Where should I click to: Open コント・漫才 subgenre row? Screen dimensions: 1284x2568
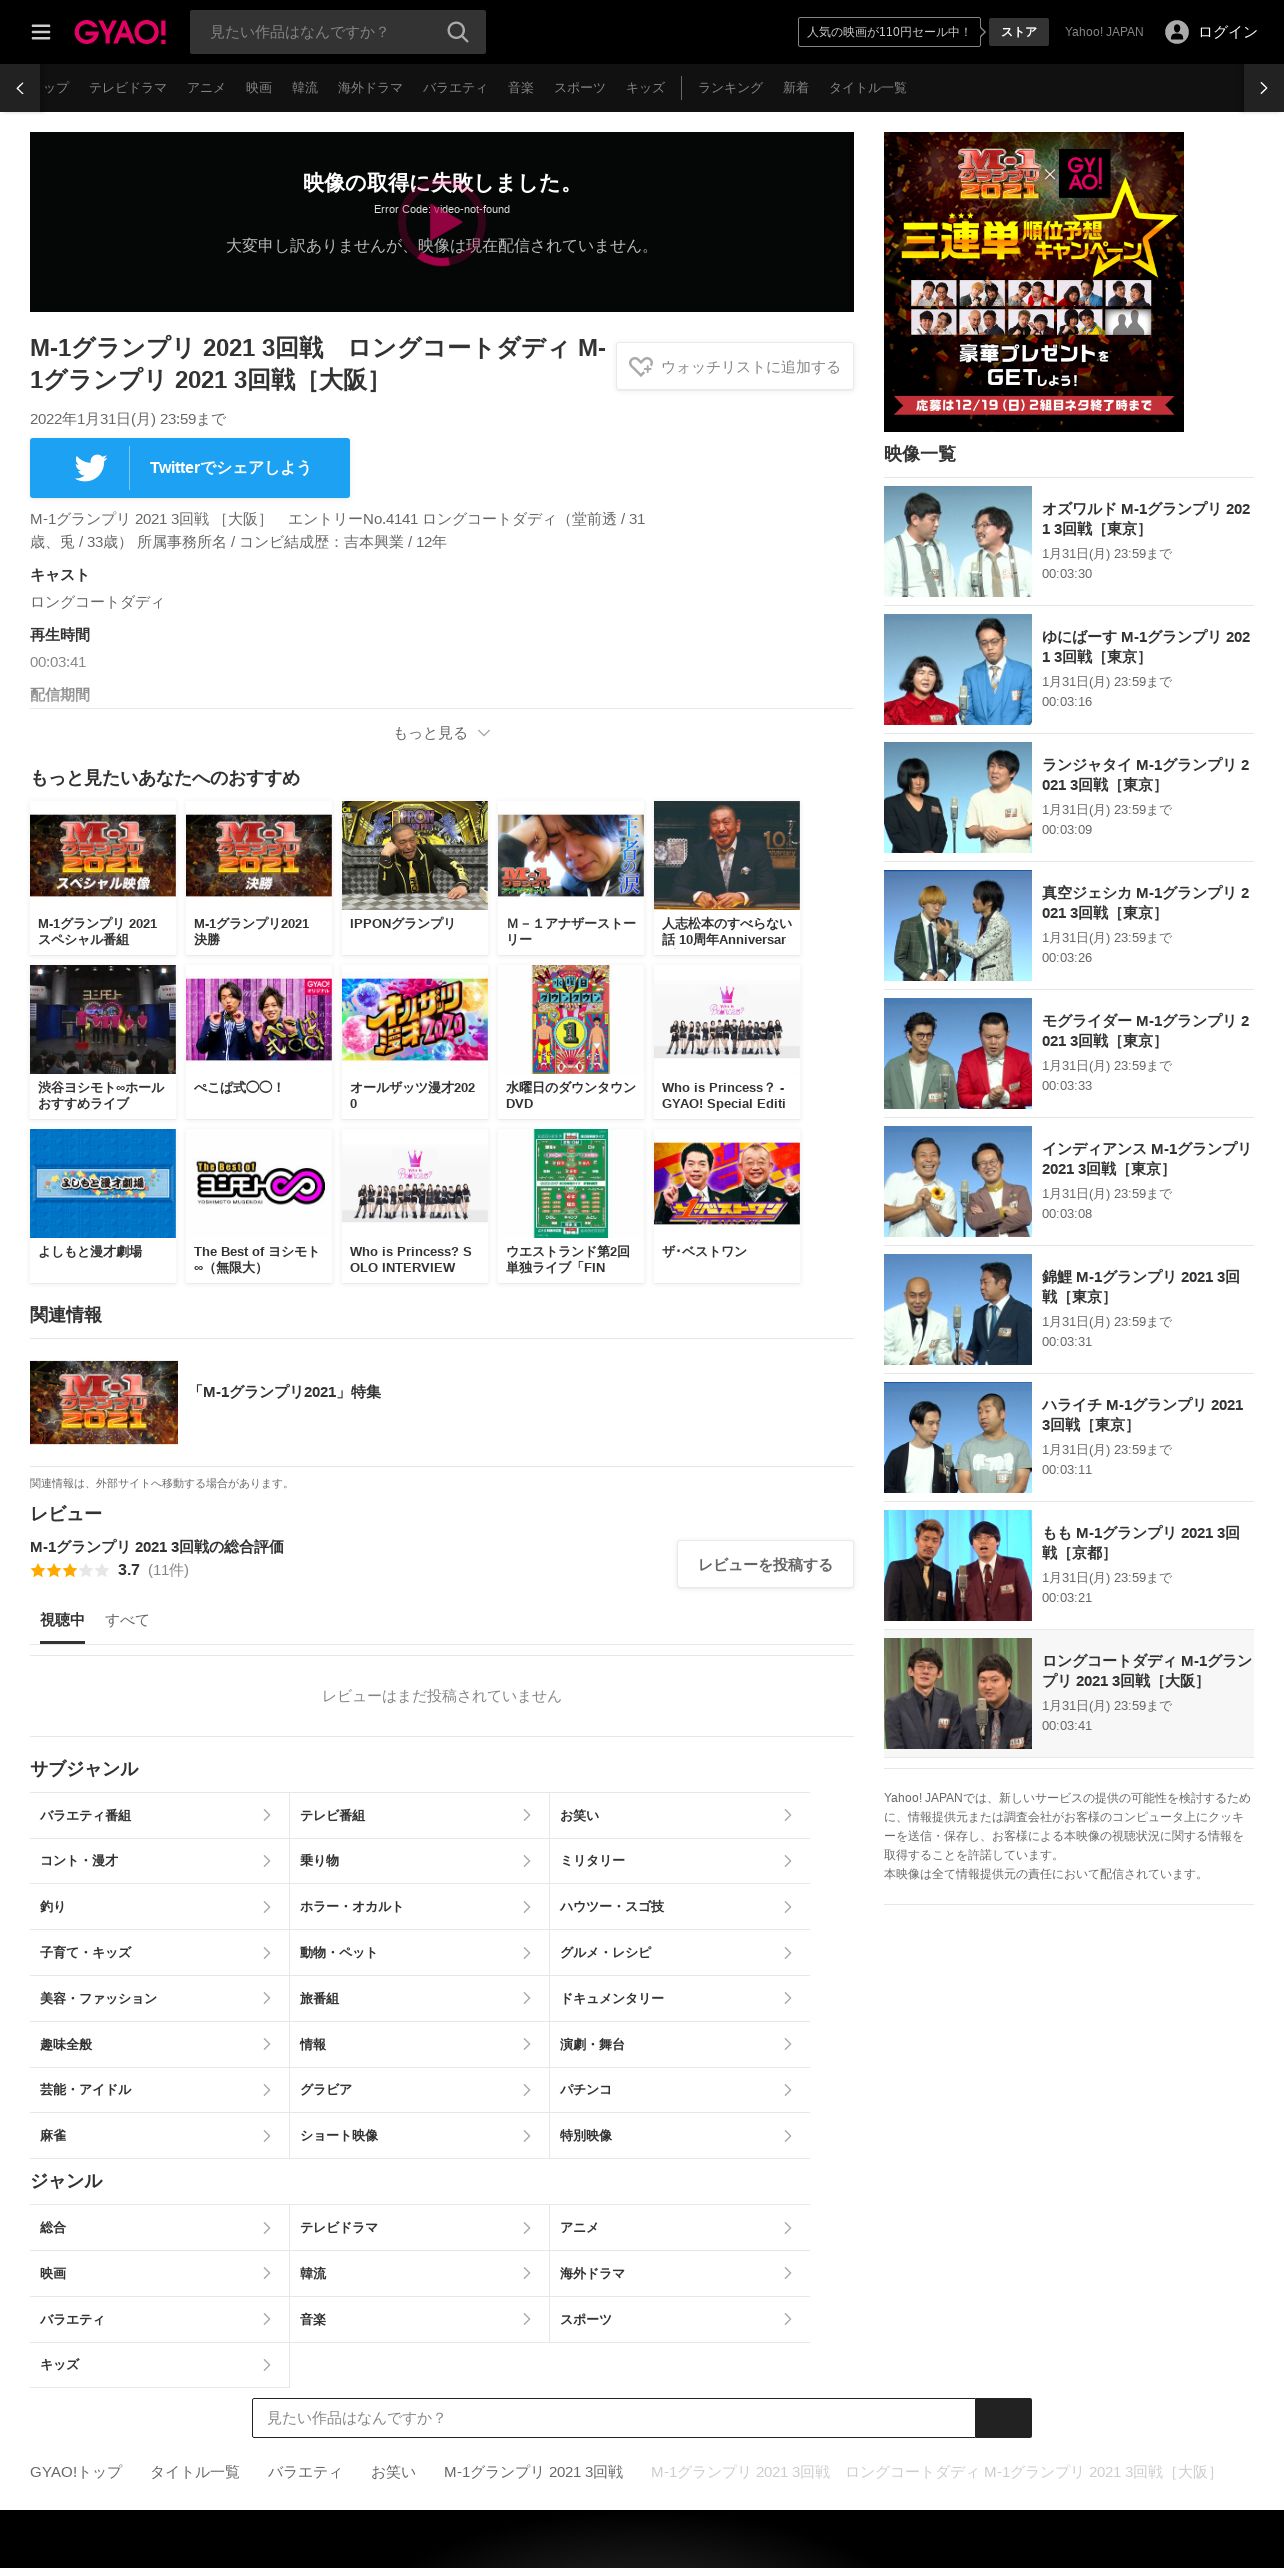tap(159, 1861)
